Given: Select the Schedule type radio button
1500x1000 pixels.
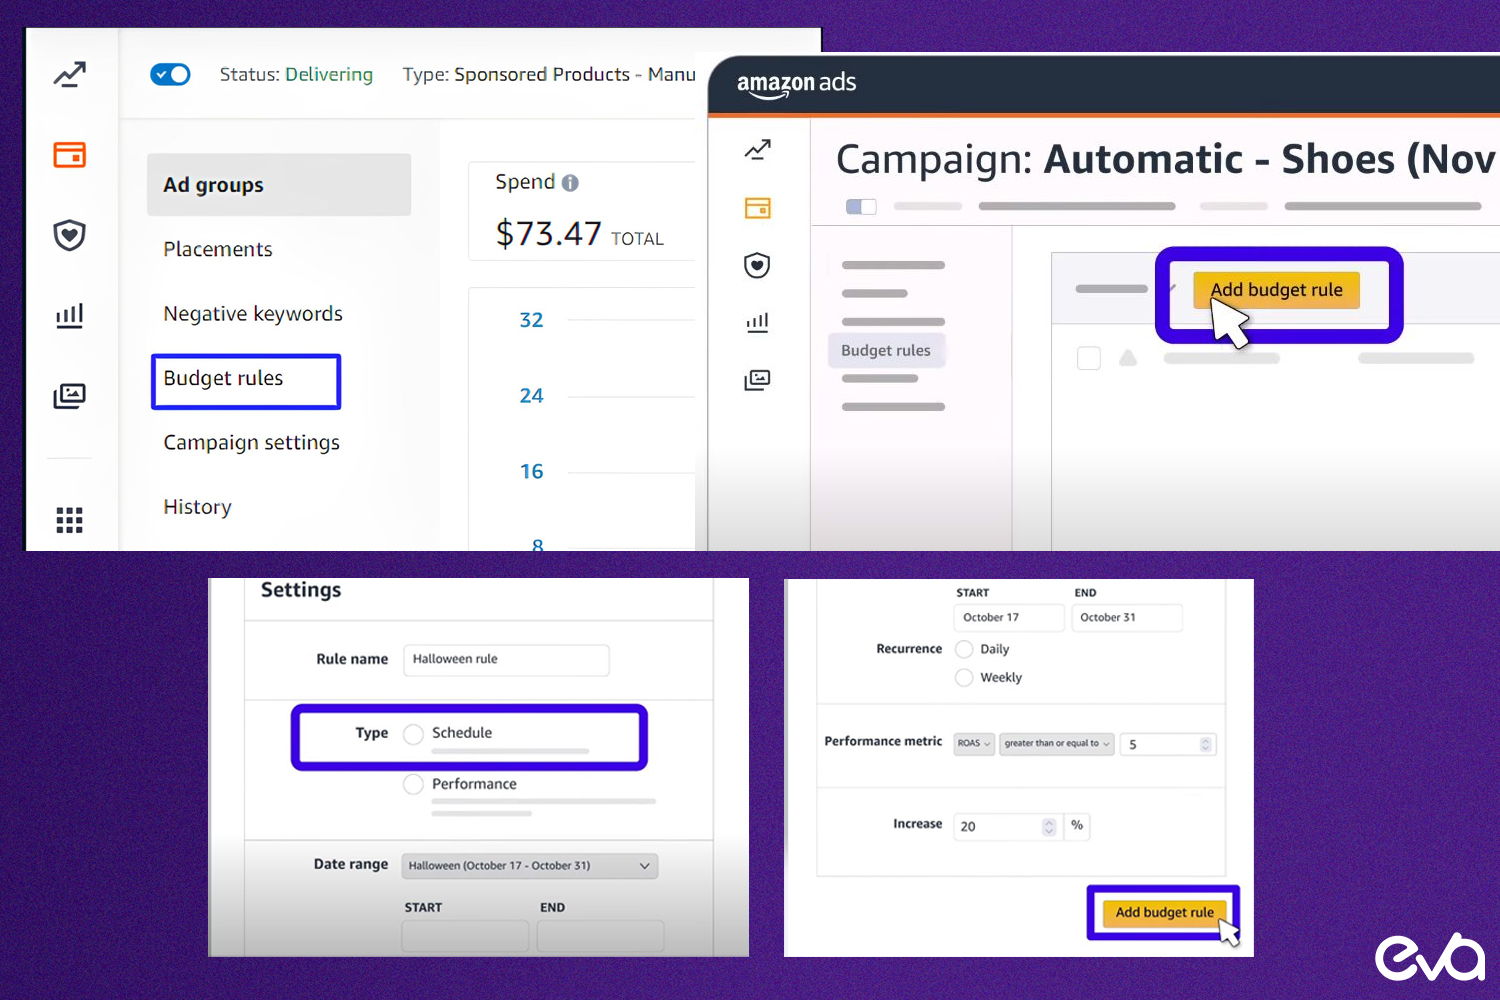Looking at the screenshot, I should [414, 734].
